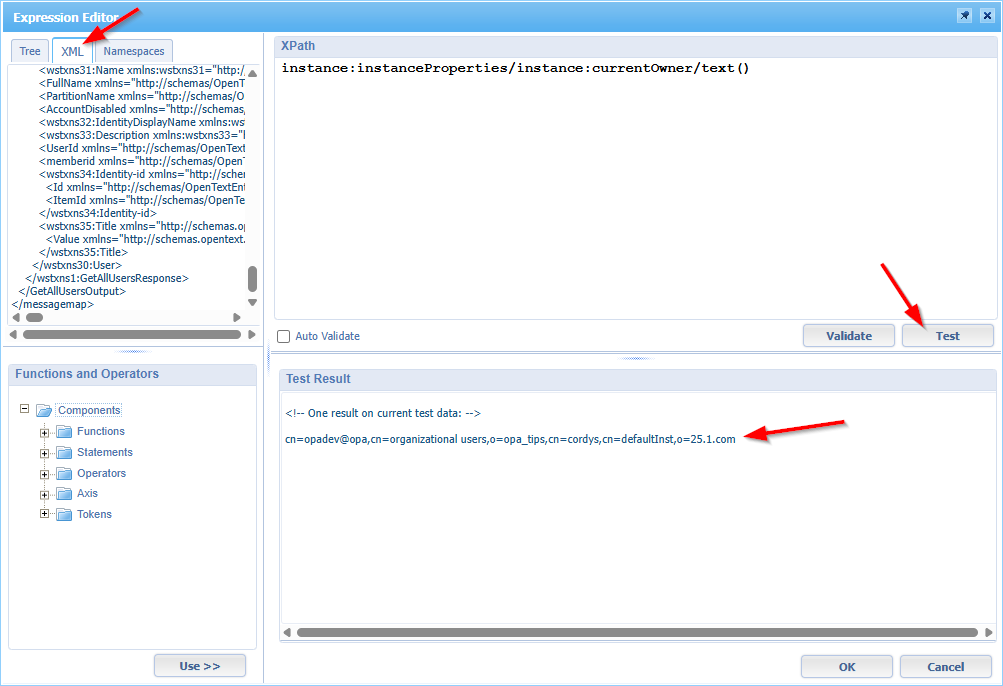Enable the Auto Validate checkbox
The width and height of the screenshot is (1003, 686).
(x=283, y=336)
